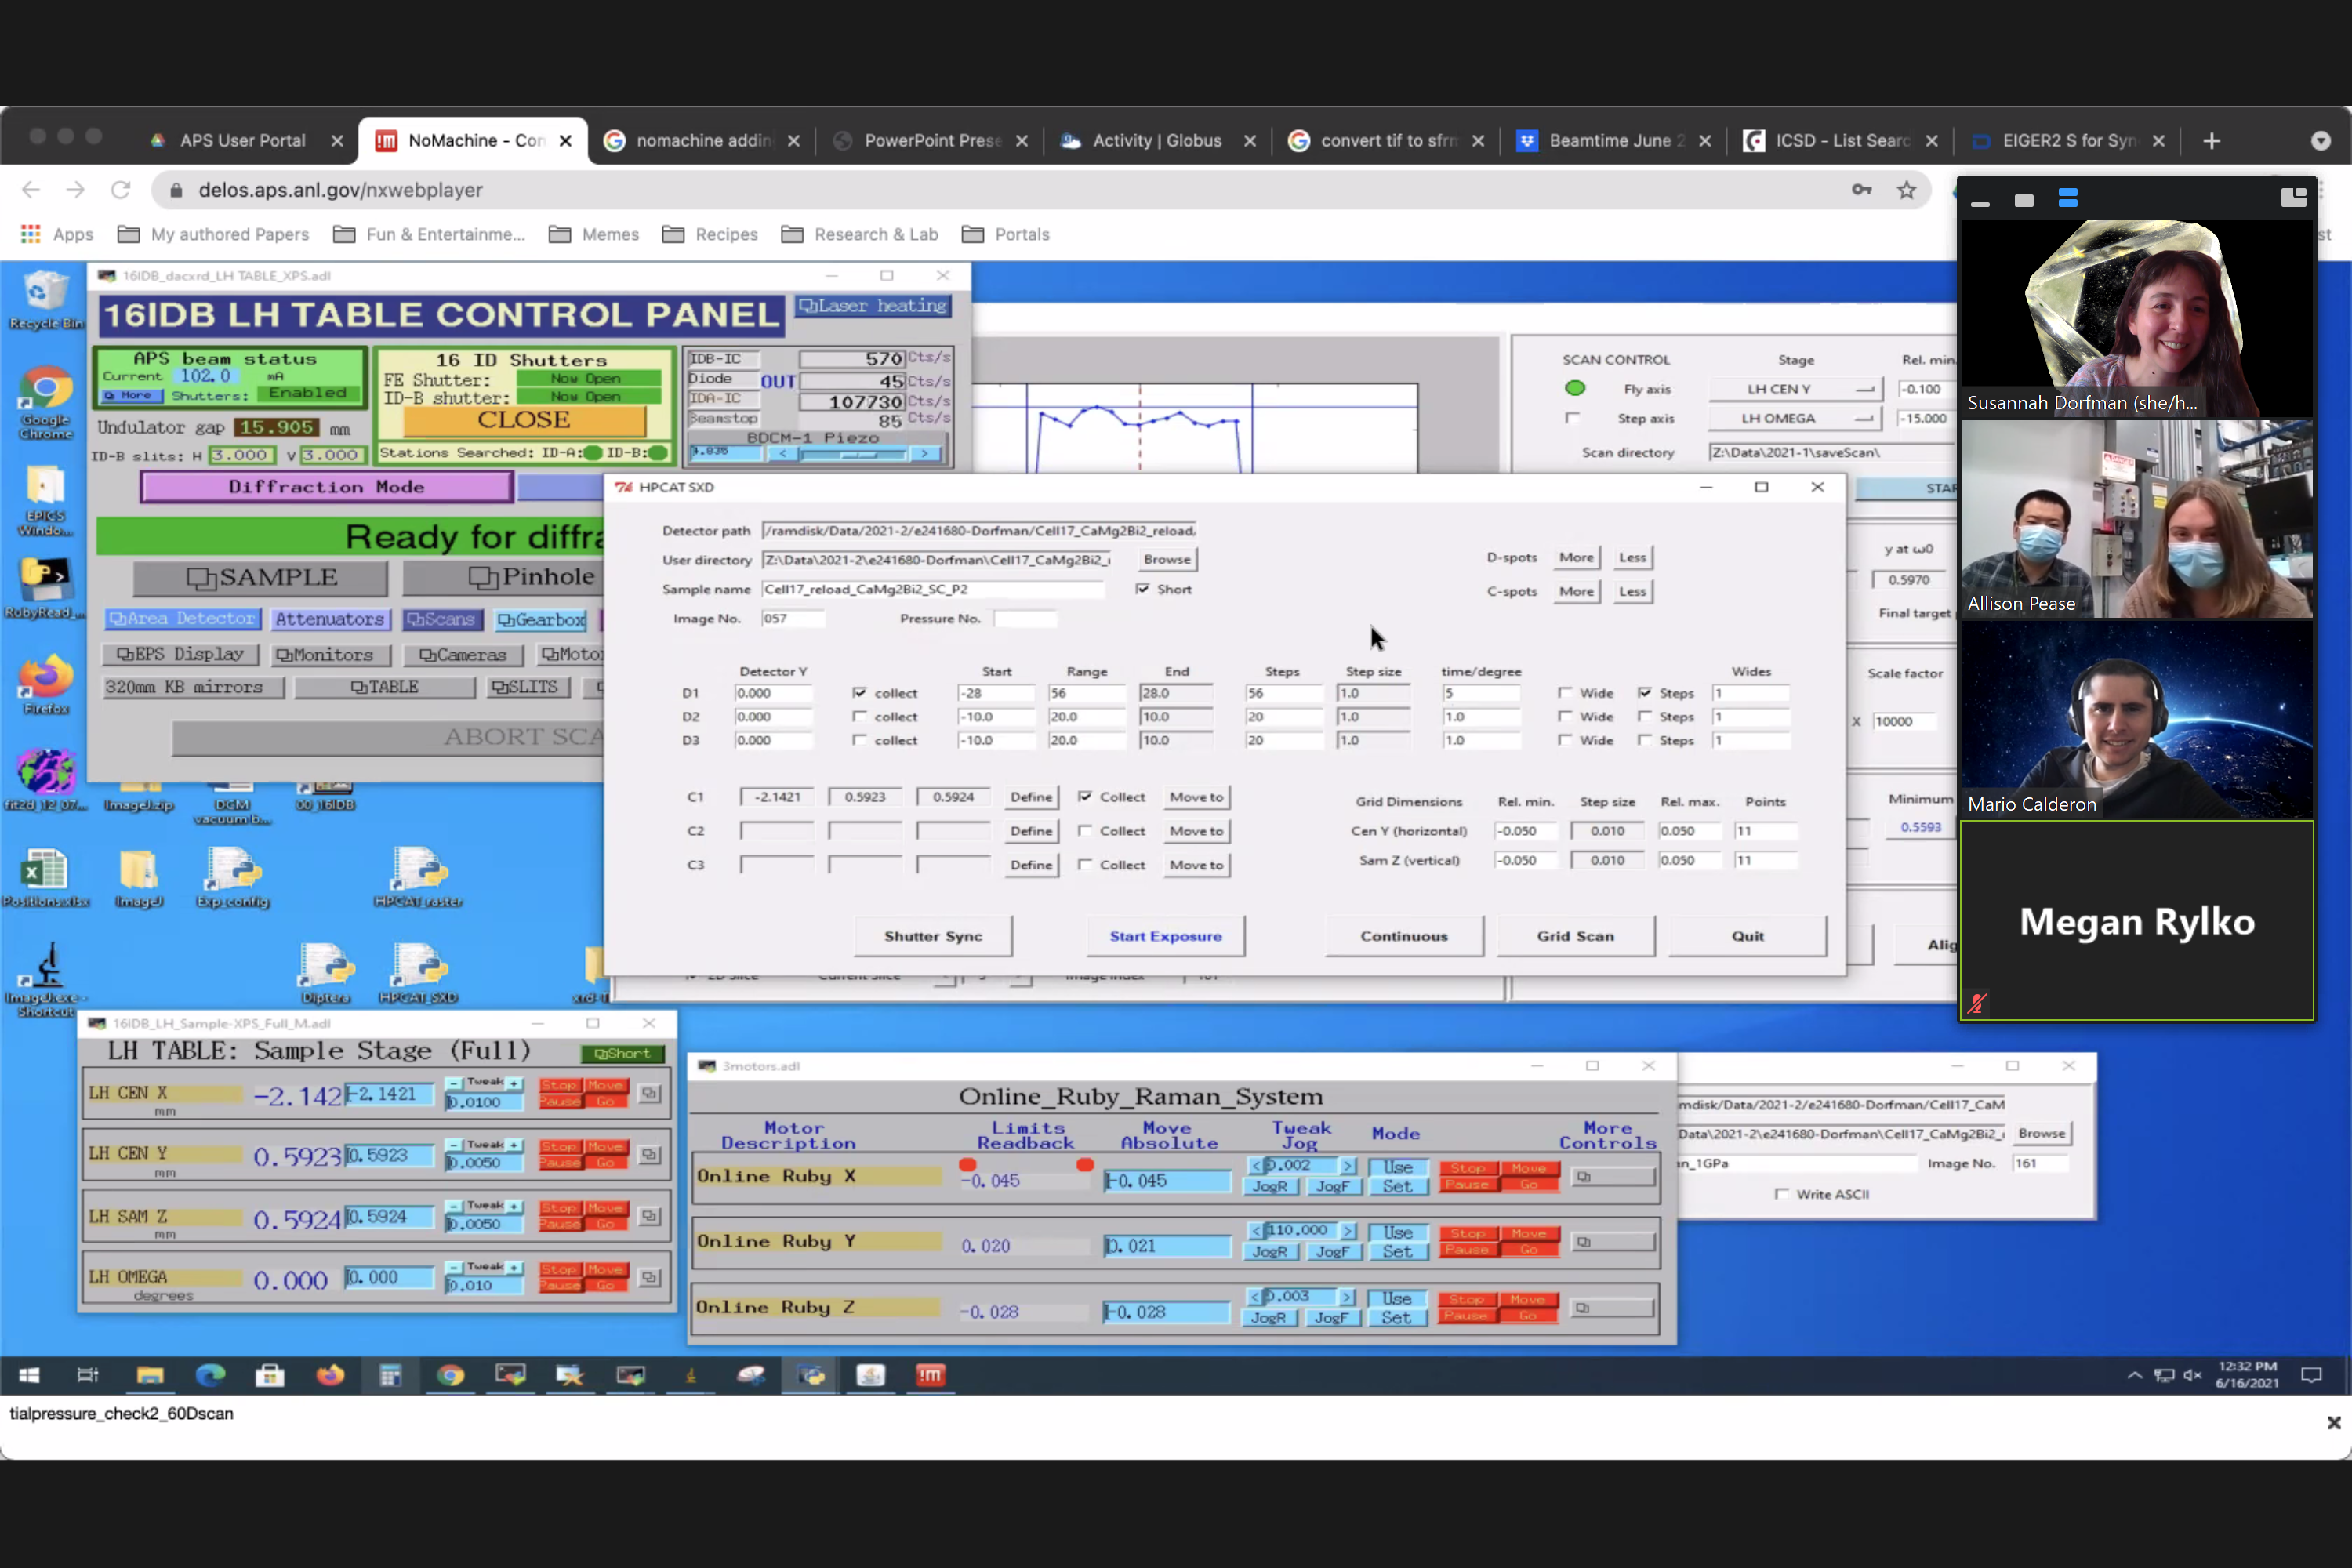
Task: Enable the C2 Collect checkbox
Action: [x=1085, y=831]
